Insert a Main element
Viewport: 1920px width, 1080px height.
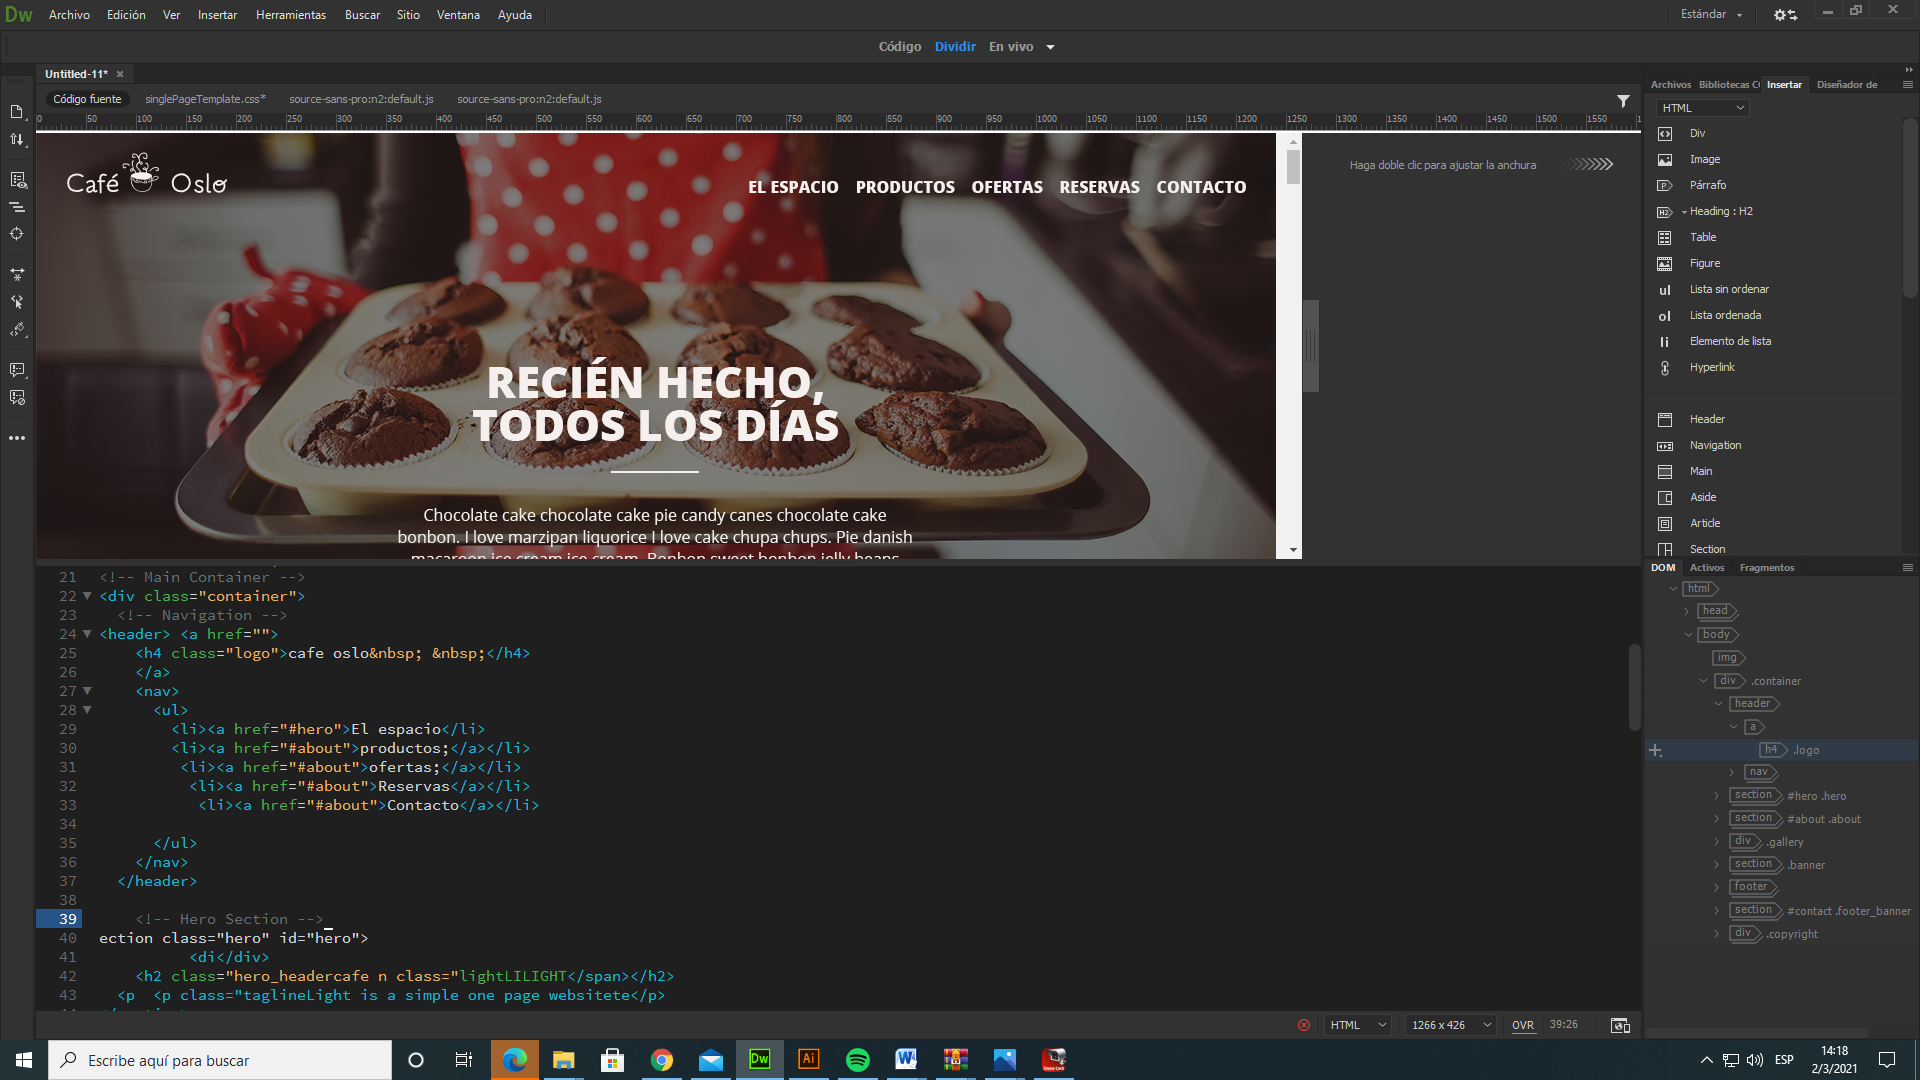[1700, 472]
